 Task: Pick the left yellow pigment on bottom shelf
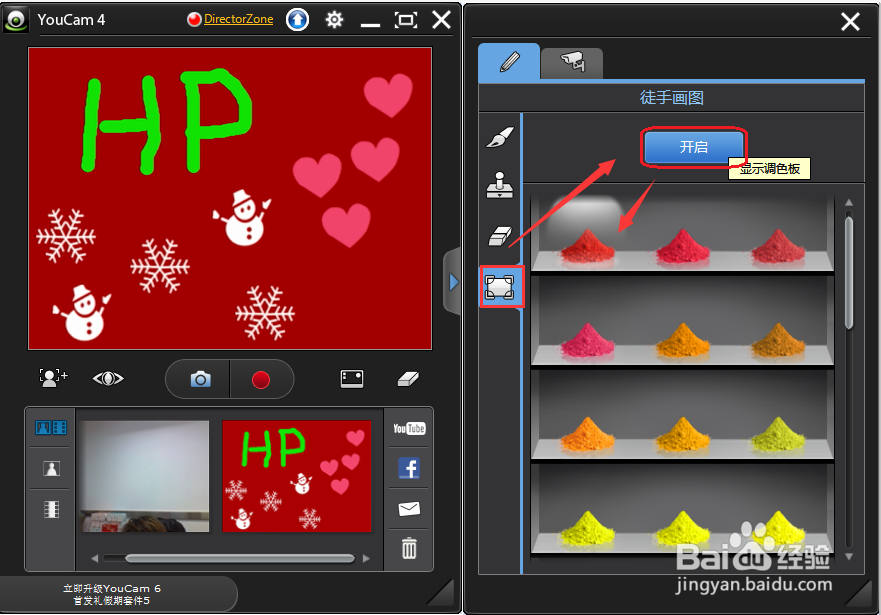[588, 529]
